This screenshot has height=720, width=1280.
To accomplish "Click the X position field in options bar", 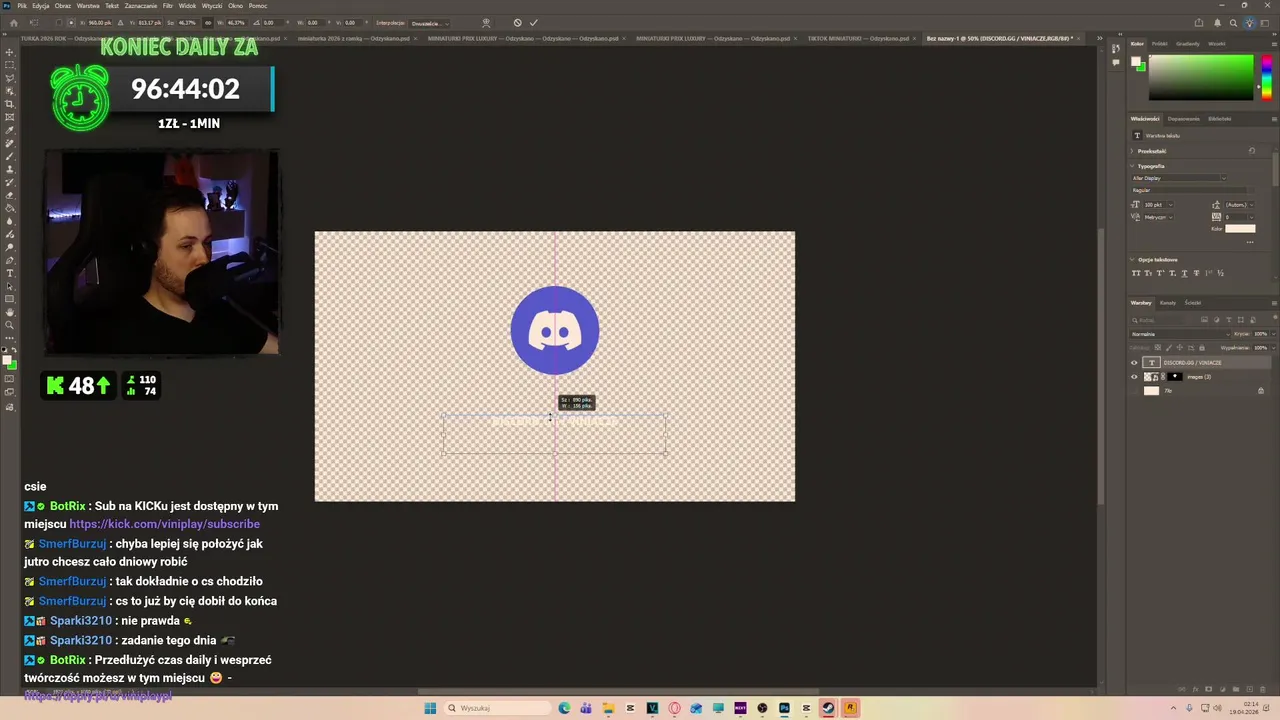I will (x=98, y=22).
